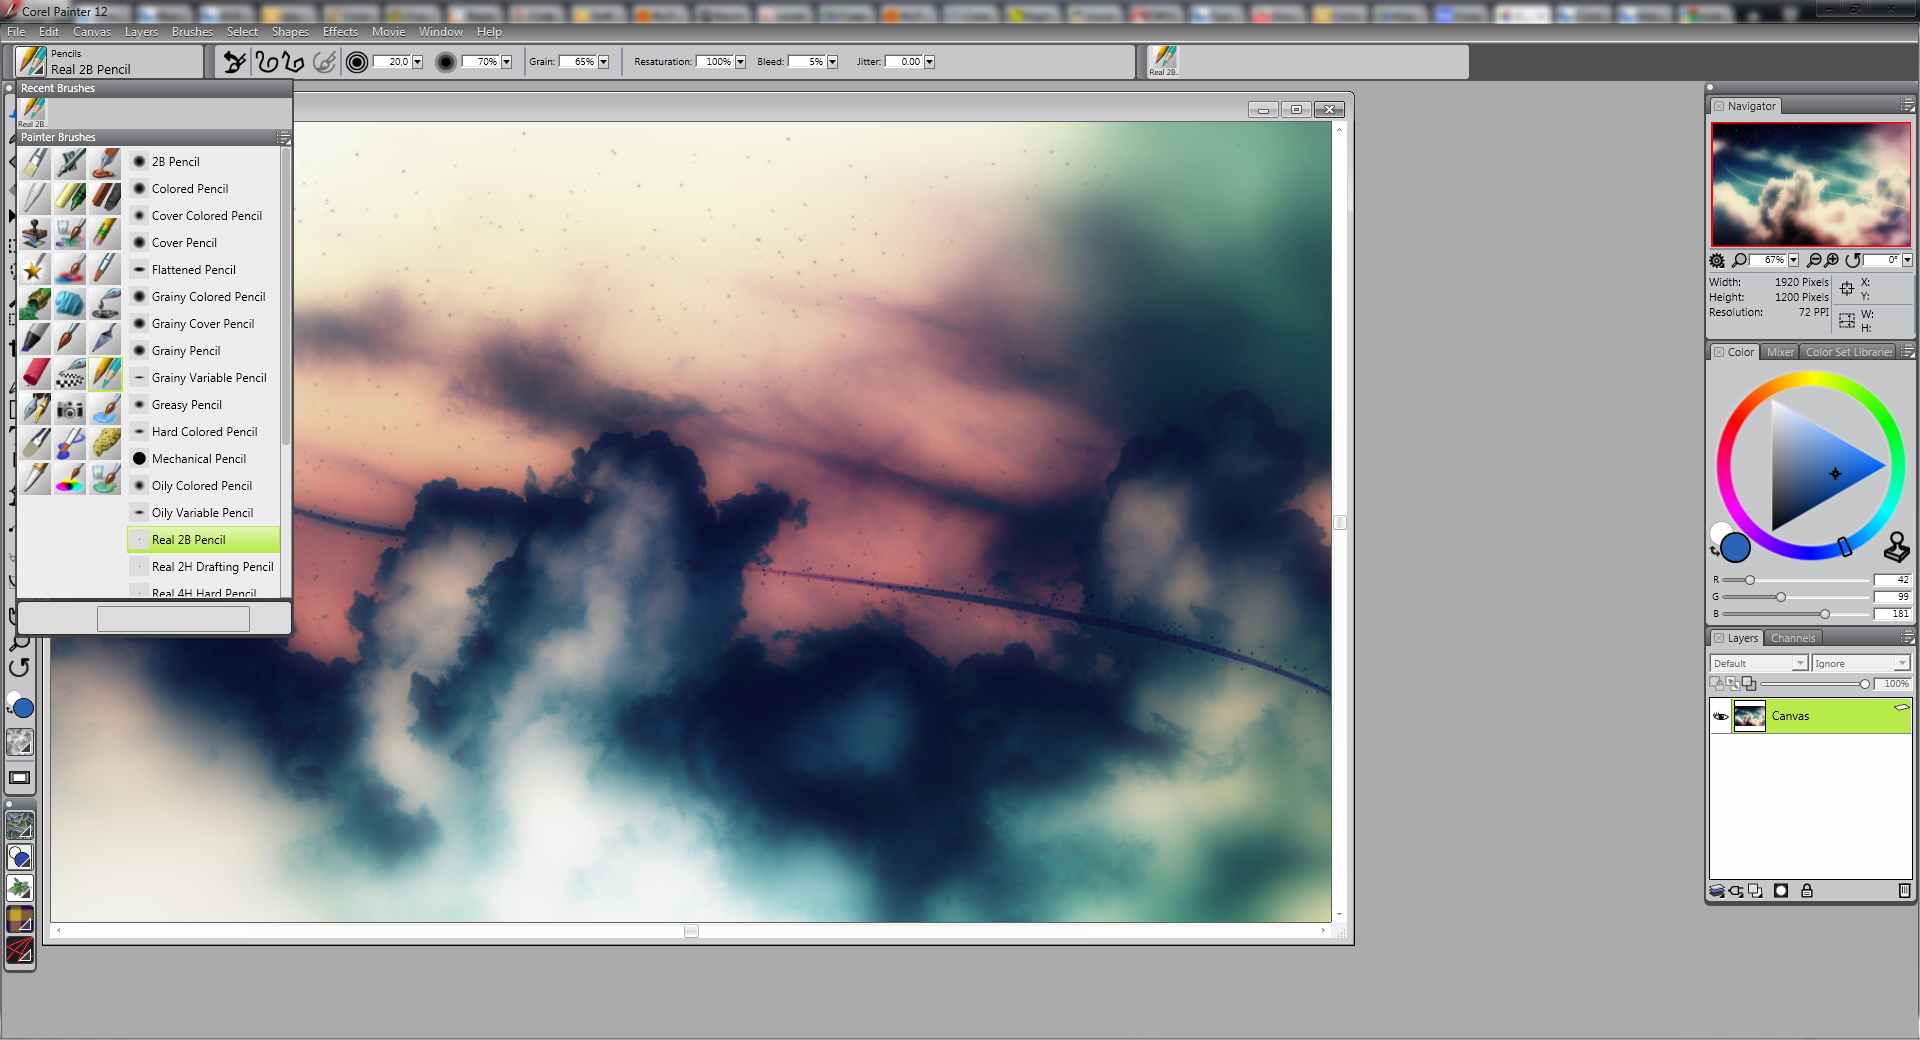Open Navigator settings gear
The height and width of the screenshot is (1040, 1920).
pyautogui.click(x=1717, y=260)
